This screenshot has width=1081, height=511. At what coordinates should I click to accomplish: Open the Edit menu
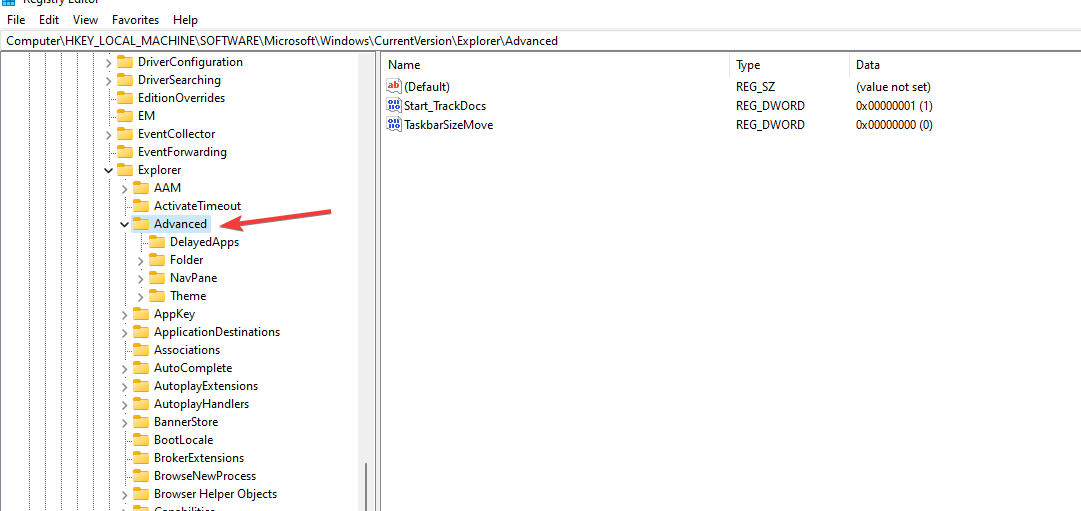(49, 19)
